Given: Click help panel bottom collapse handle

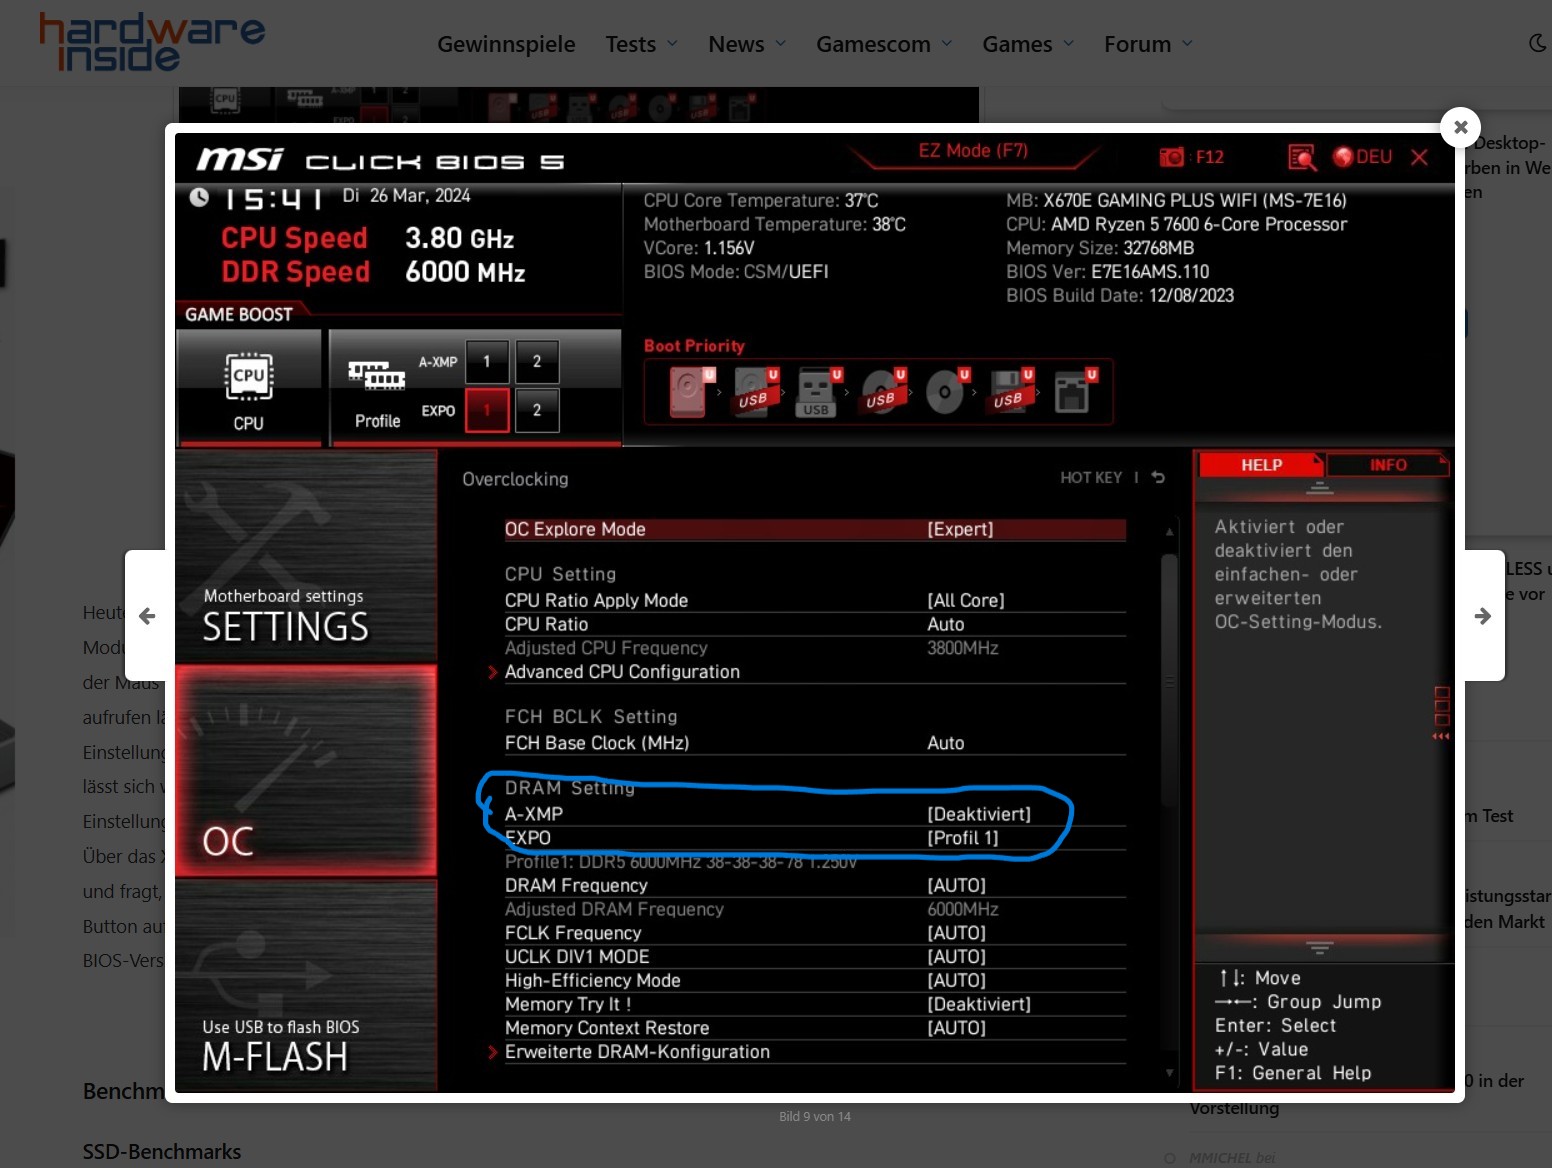Looking at the screenshot, I should [x=1320, y=947].
